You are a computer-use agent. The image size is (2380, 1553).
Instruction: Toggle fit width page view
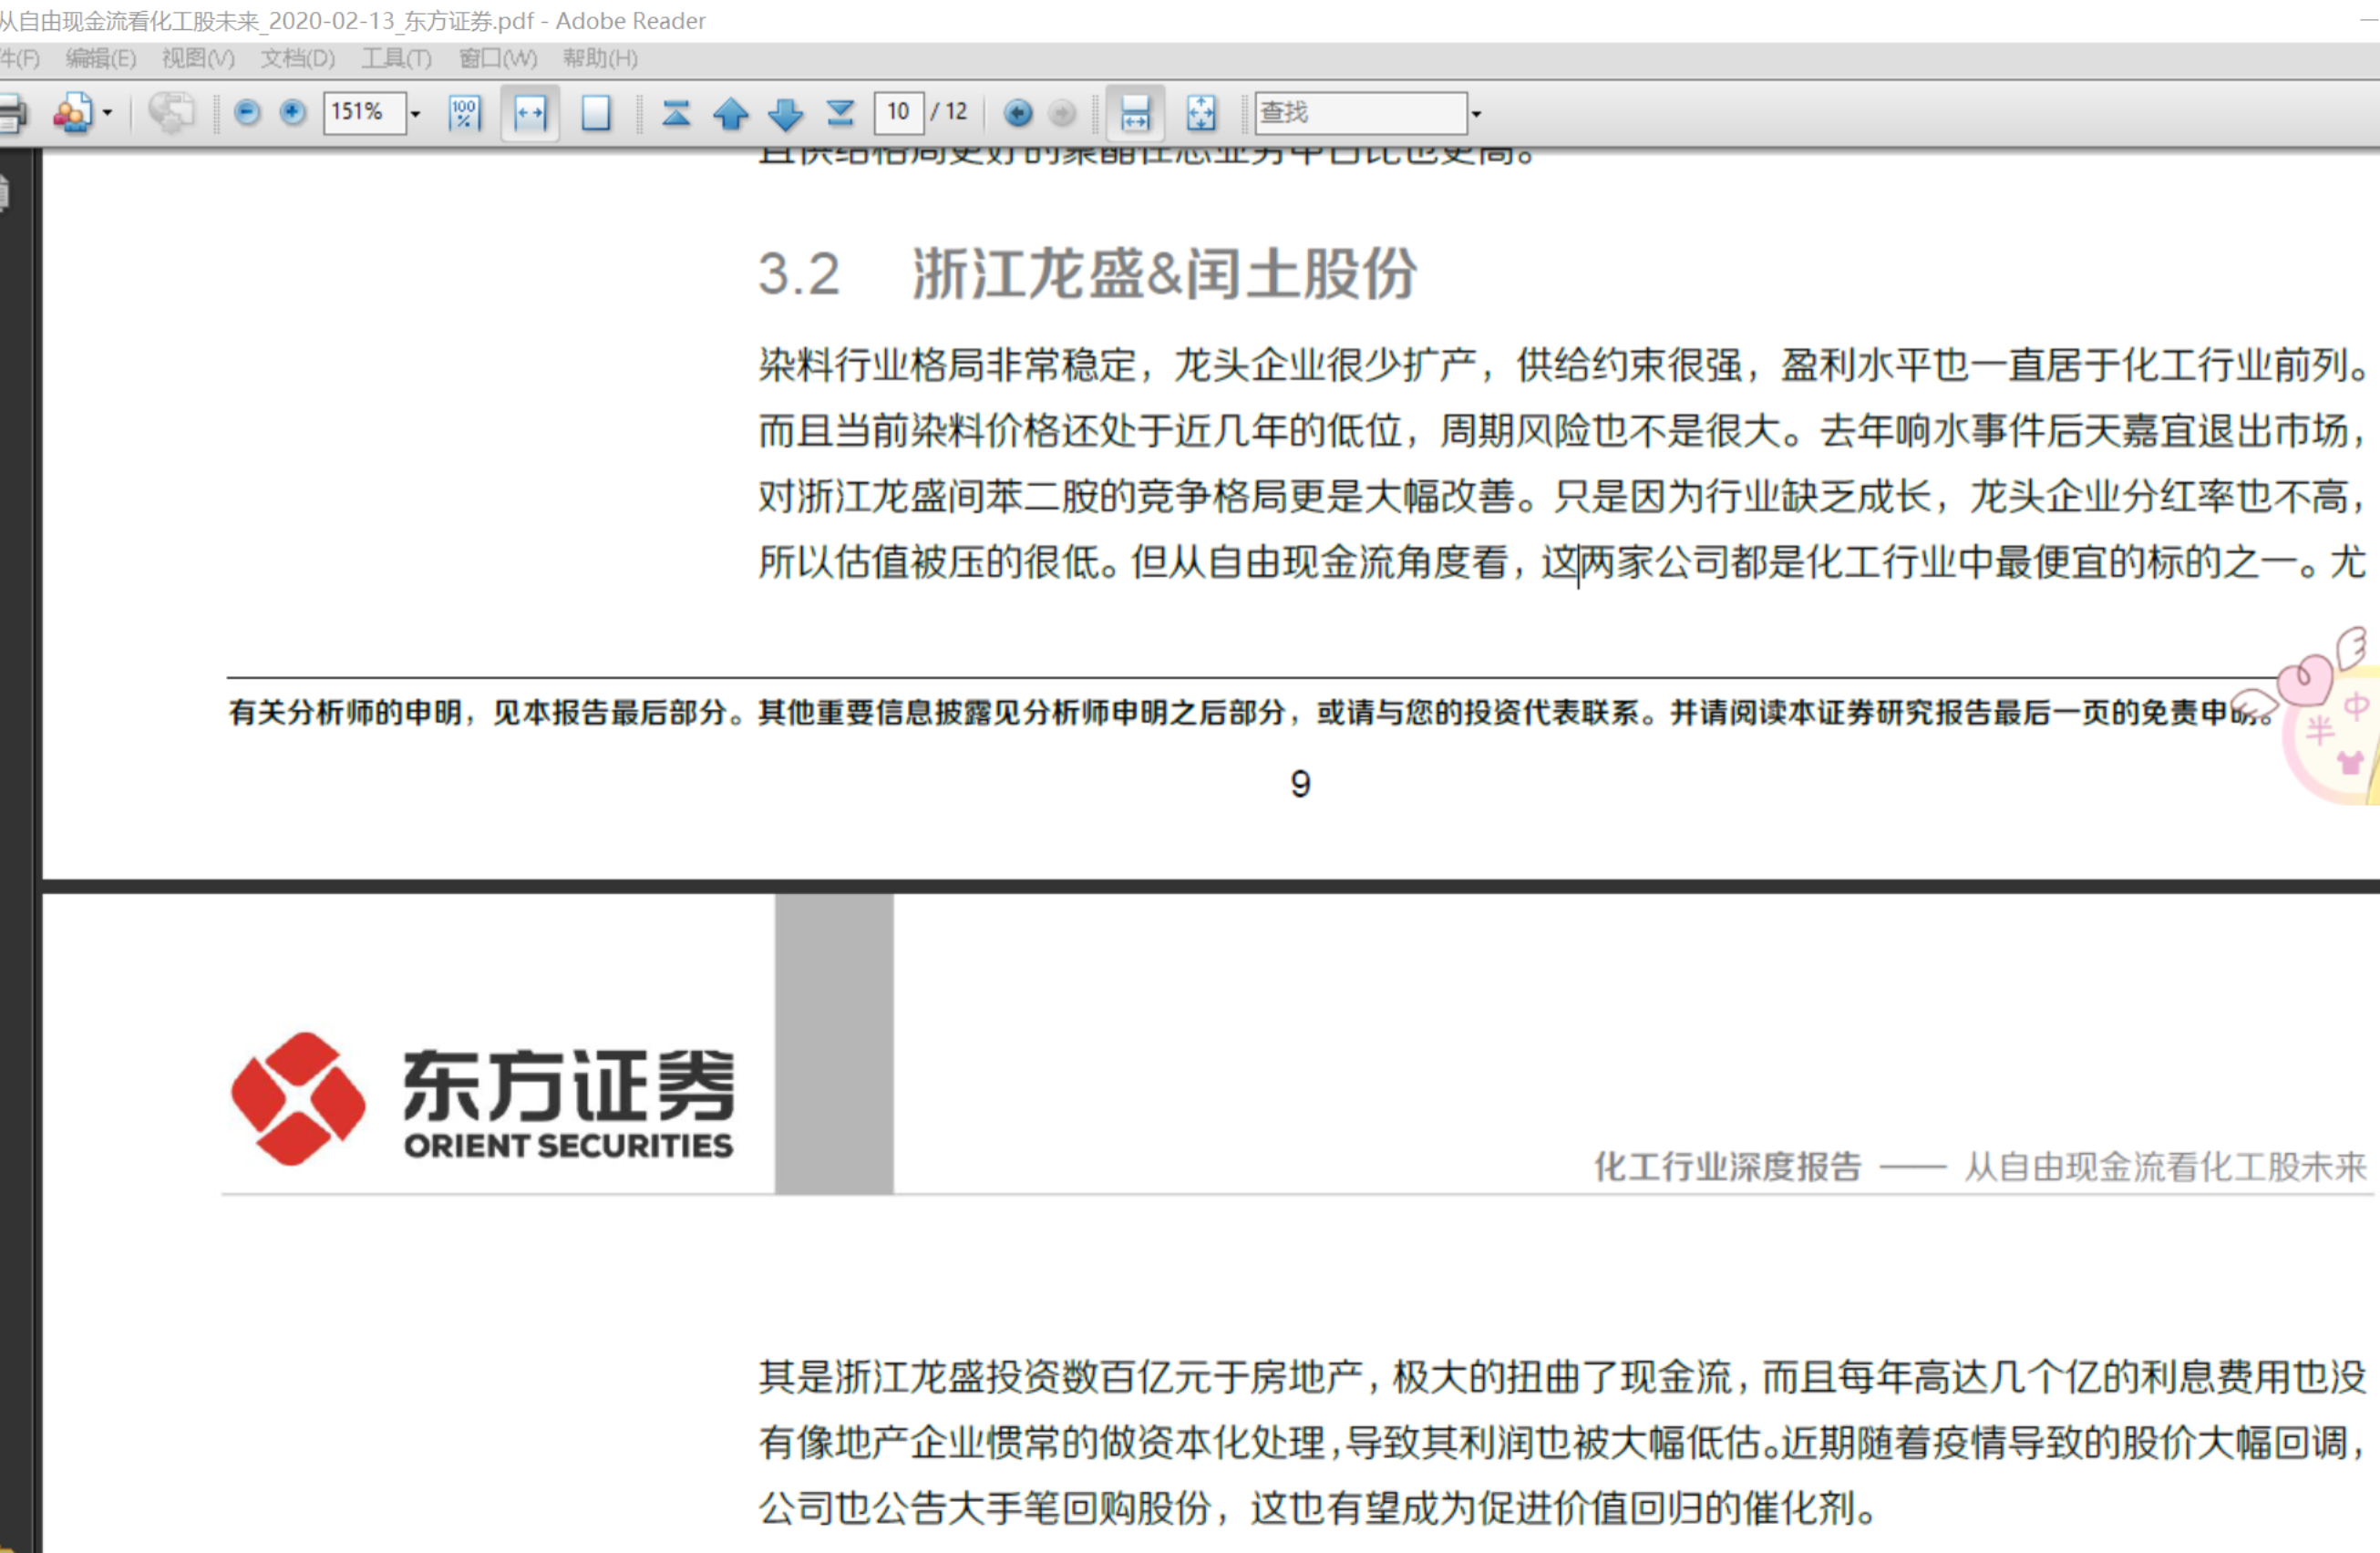tap(530, 113)
